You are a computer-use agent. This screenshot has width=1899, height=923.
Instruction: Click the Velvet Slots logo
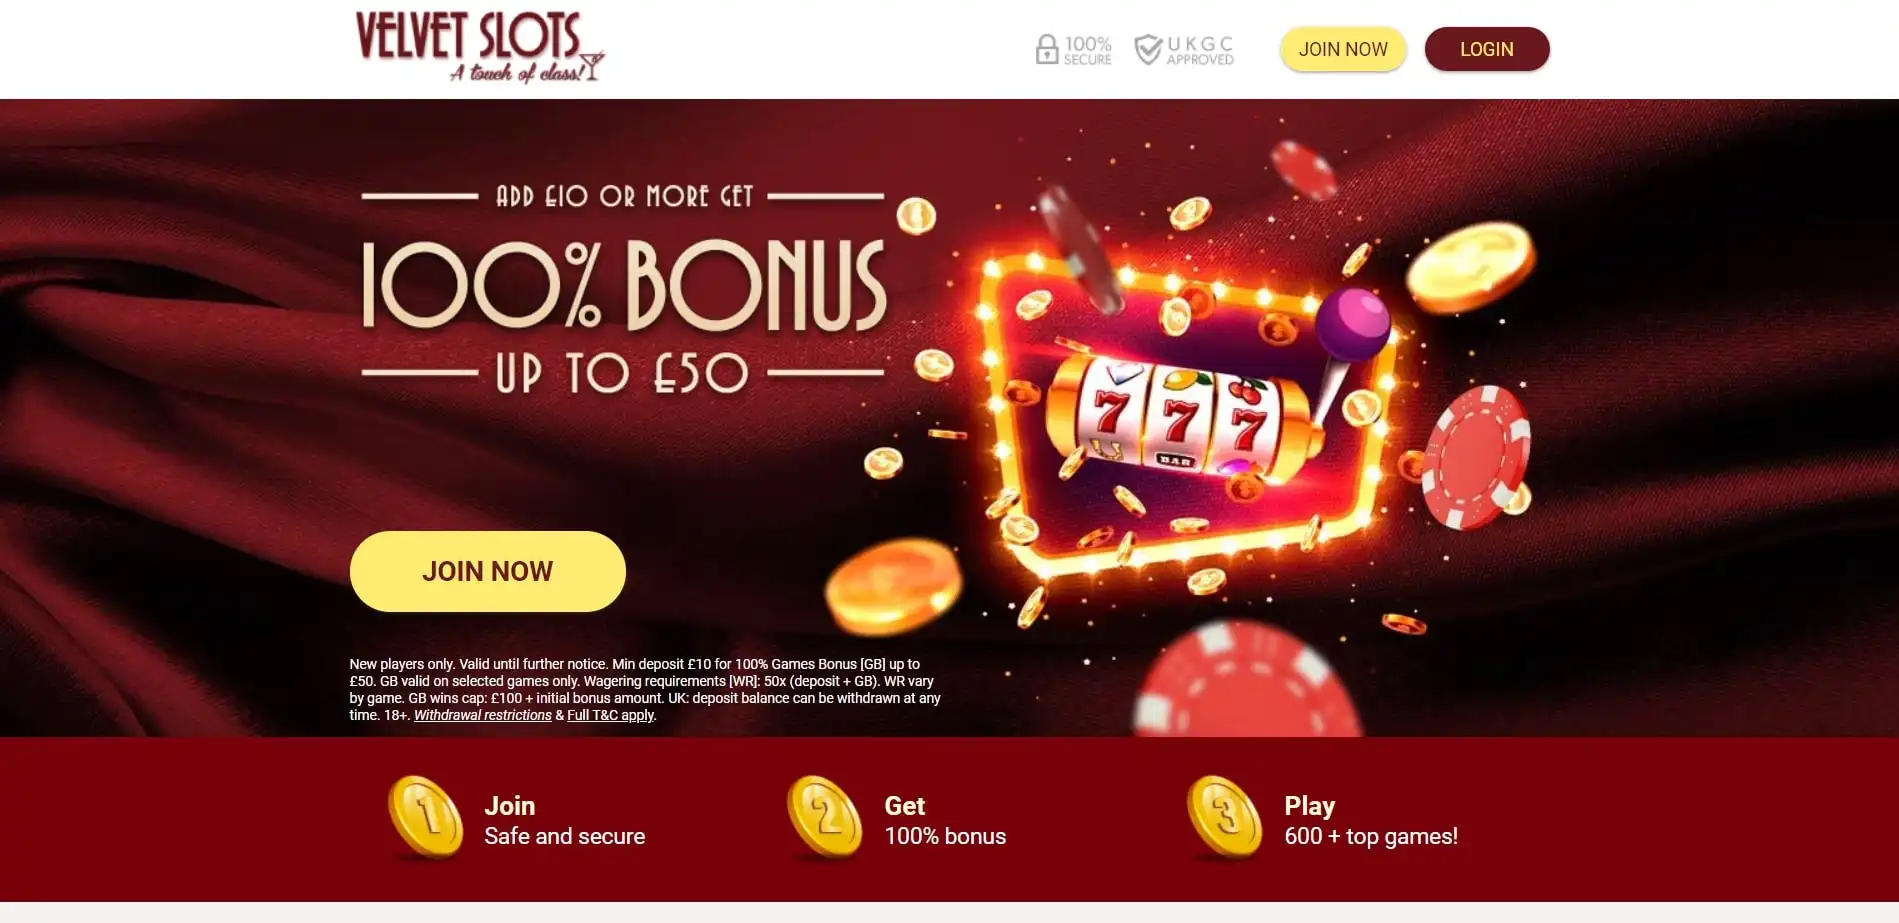point(480,47)
